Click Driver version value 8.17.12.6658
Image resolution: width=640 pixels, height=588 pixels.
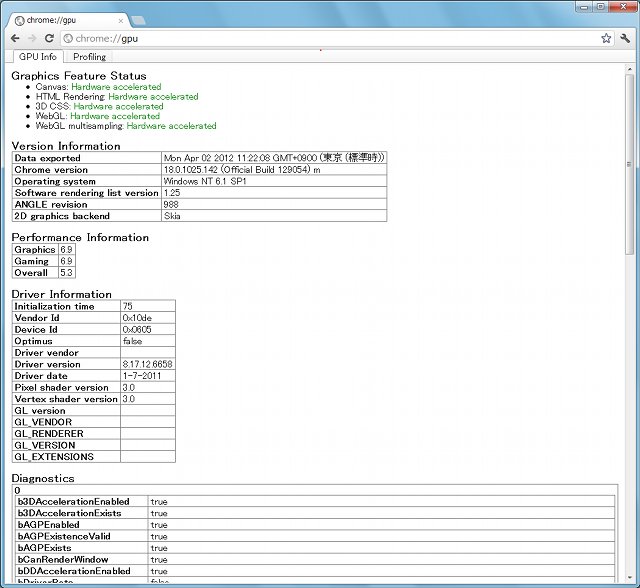[148, 364]
